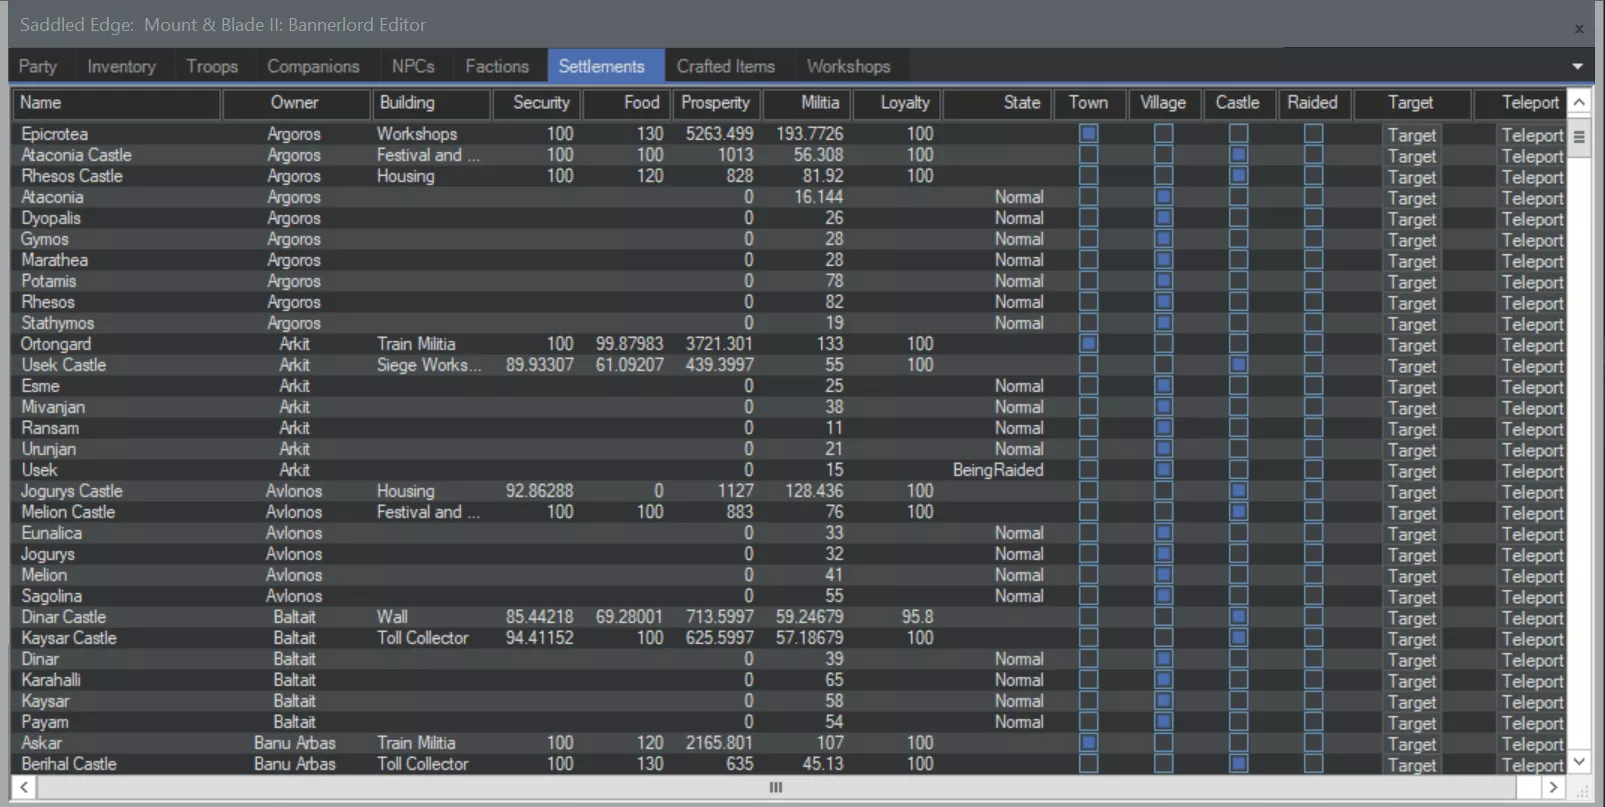Click Teleport button for Marathea
This screenshot has height=807, width=1605.
[1531, 261]
